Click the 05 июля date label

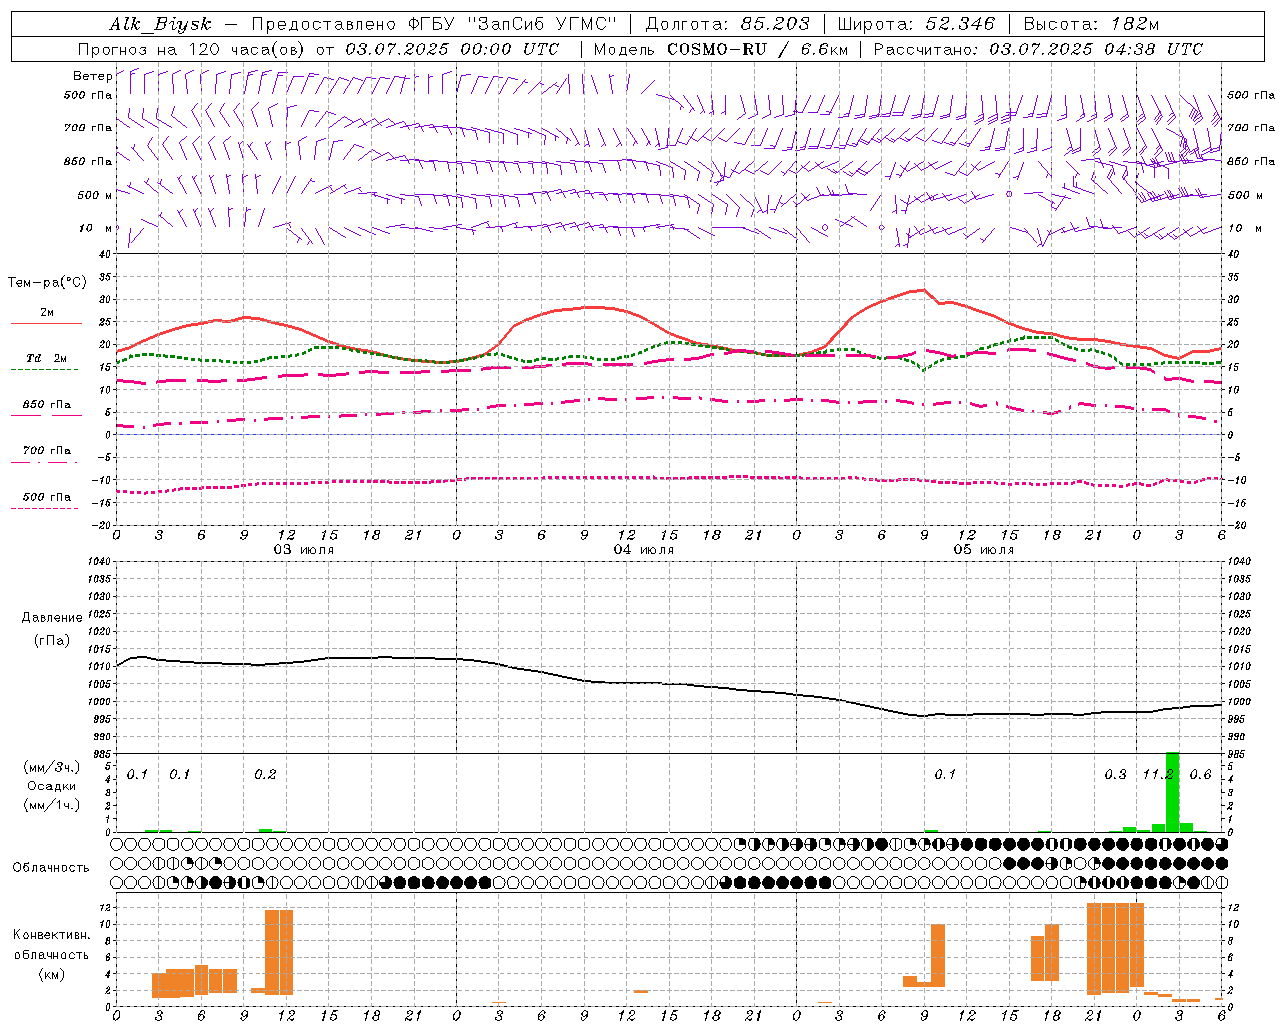tap(984, 549)
